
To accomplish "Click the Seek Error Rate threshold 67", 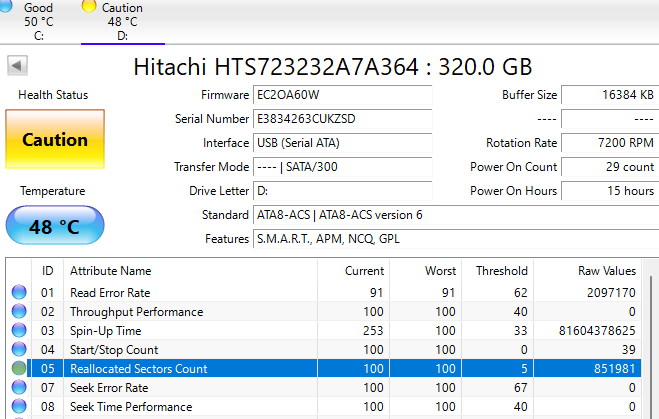I will [x=520, y=387].
